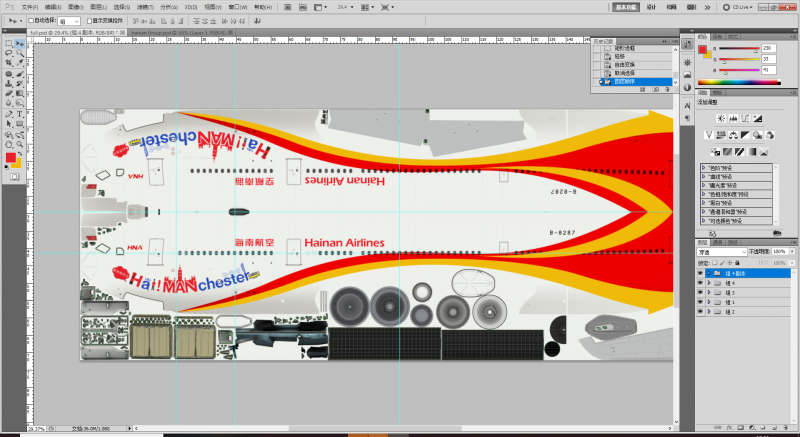Pick a color from the spectrum ramp

[x=738, y=82]
